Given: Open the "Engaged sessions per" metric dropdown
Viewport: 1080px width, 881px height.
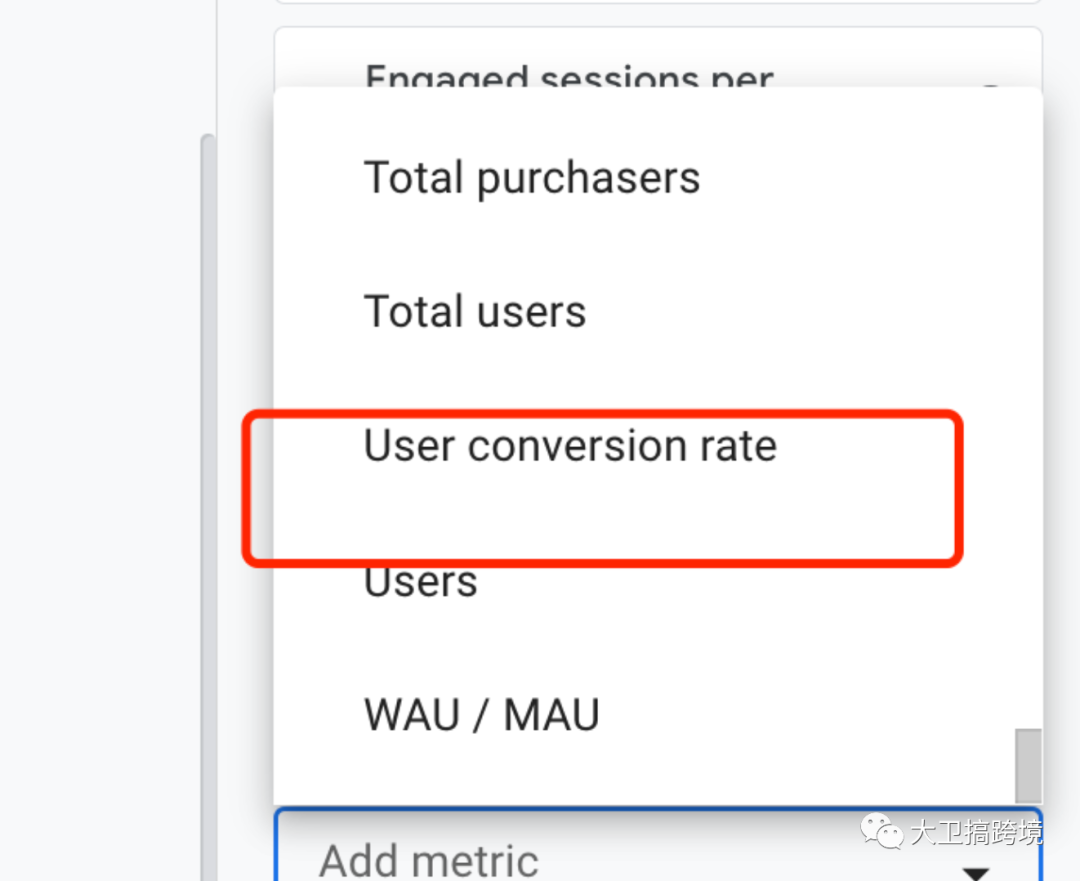Looking at the screenshot, I should (568, 72).
